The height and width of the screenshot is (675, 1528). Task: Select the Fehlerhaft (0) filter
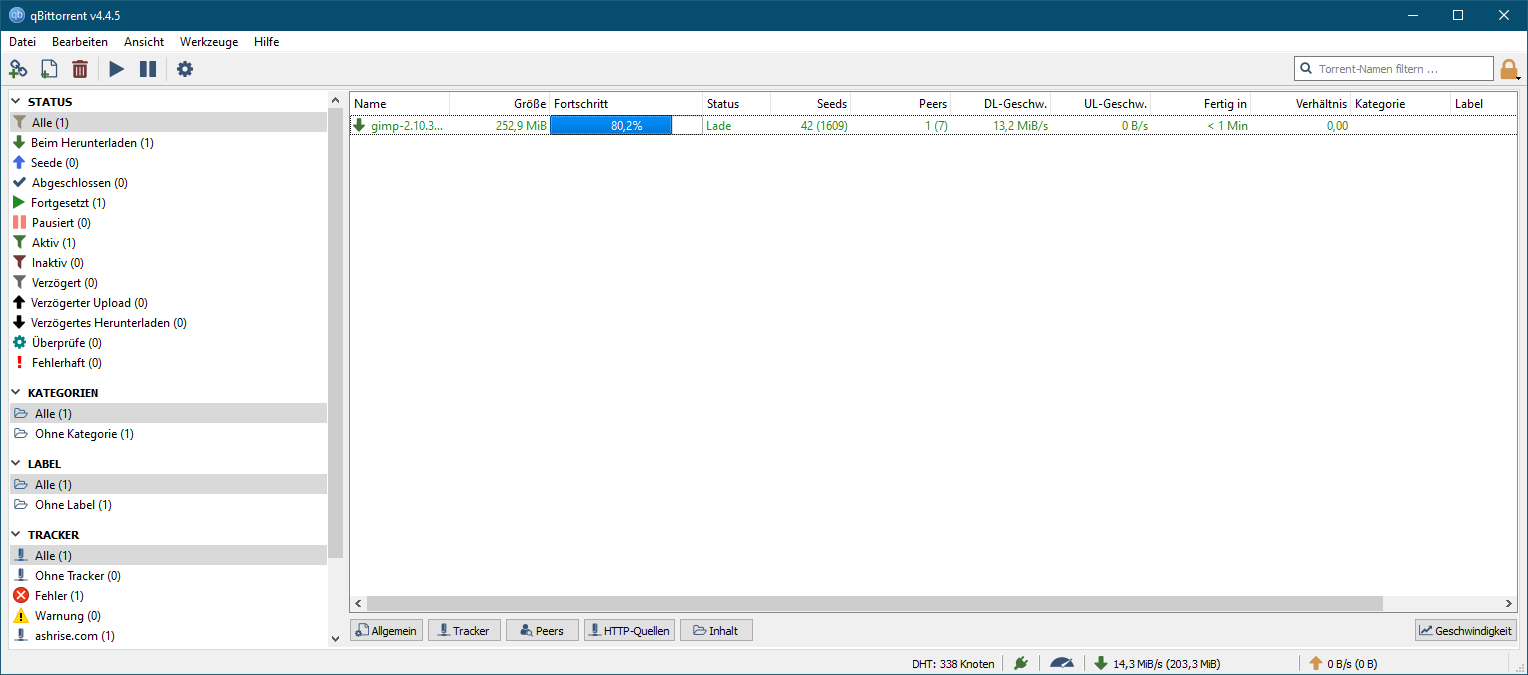coord(168,363)
